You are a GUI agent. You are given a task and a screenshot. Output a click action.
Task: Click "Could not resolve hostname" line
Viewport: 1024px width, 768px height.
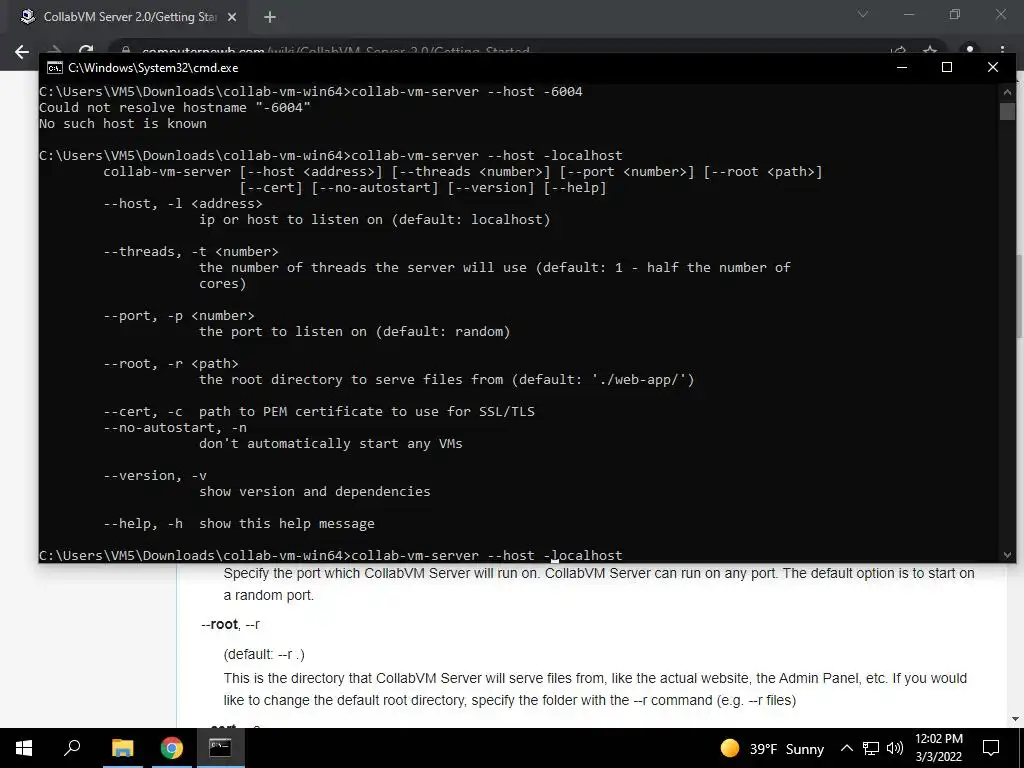[x=175, y=108]
